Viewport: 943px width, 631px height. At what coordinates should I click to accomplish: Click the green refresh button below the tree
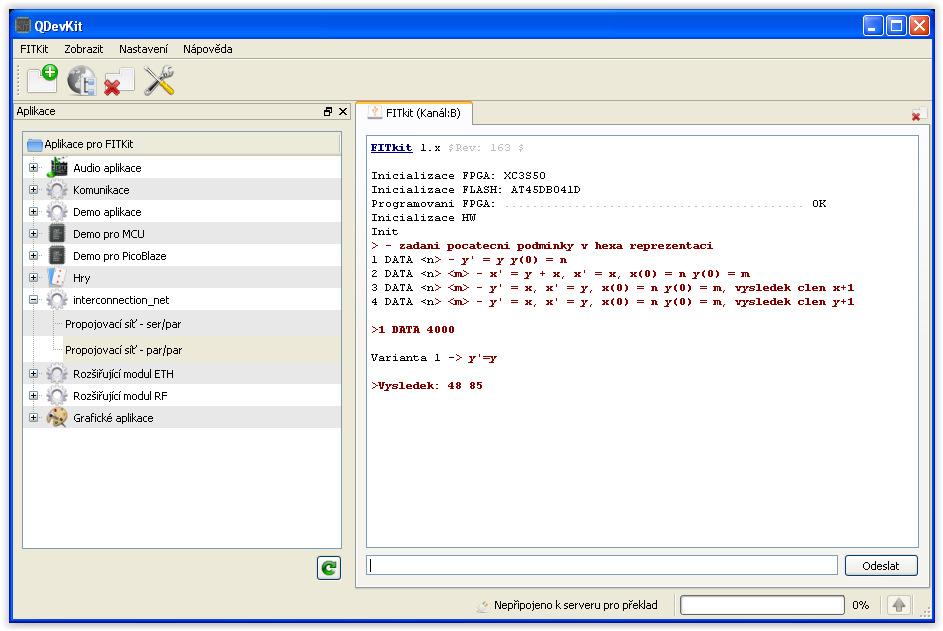point(329,568)
